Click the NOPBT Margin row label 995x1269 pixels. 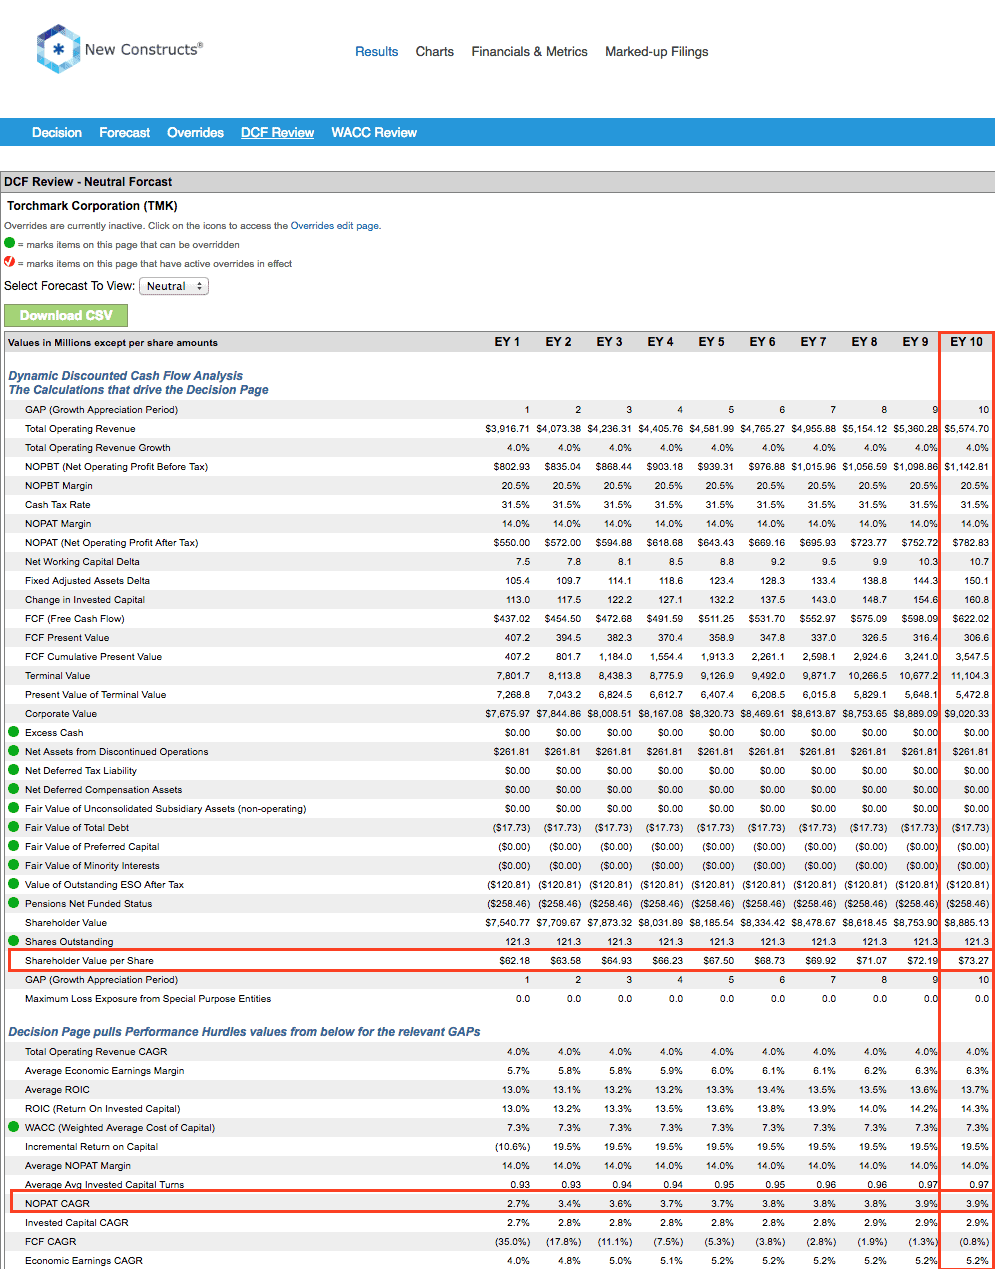tap(59, 485)
